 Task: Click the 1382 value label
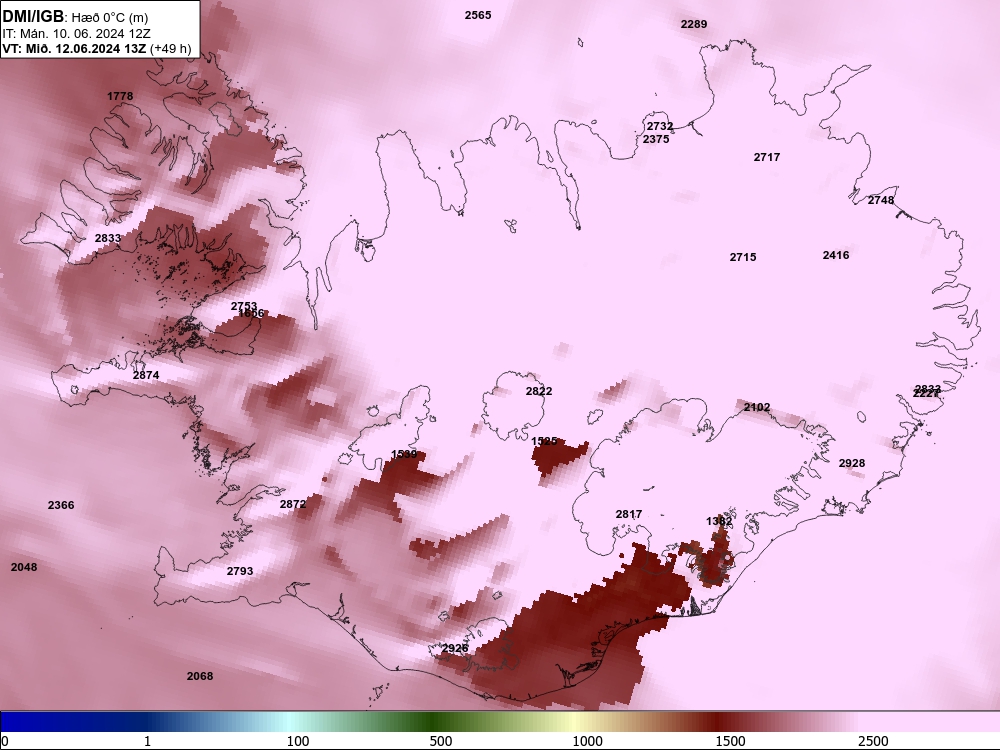click(719, 521)
